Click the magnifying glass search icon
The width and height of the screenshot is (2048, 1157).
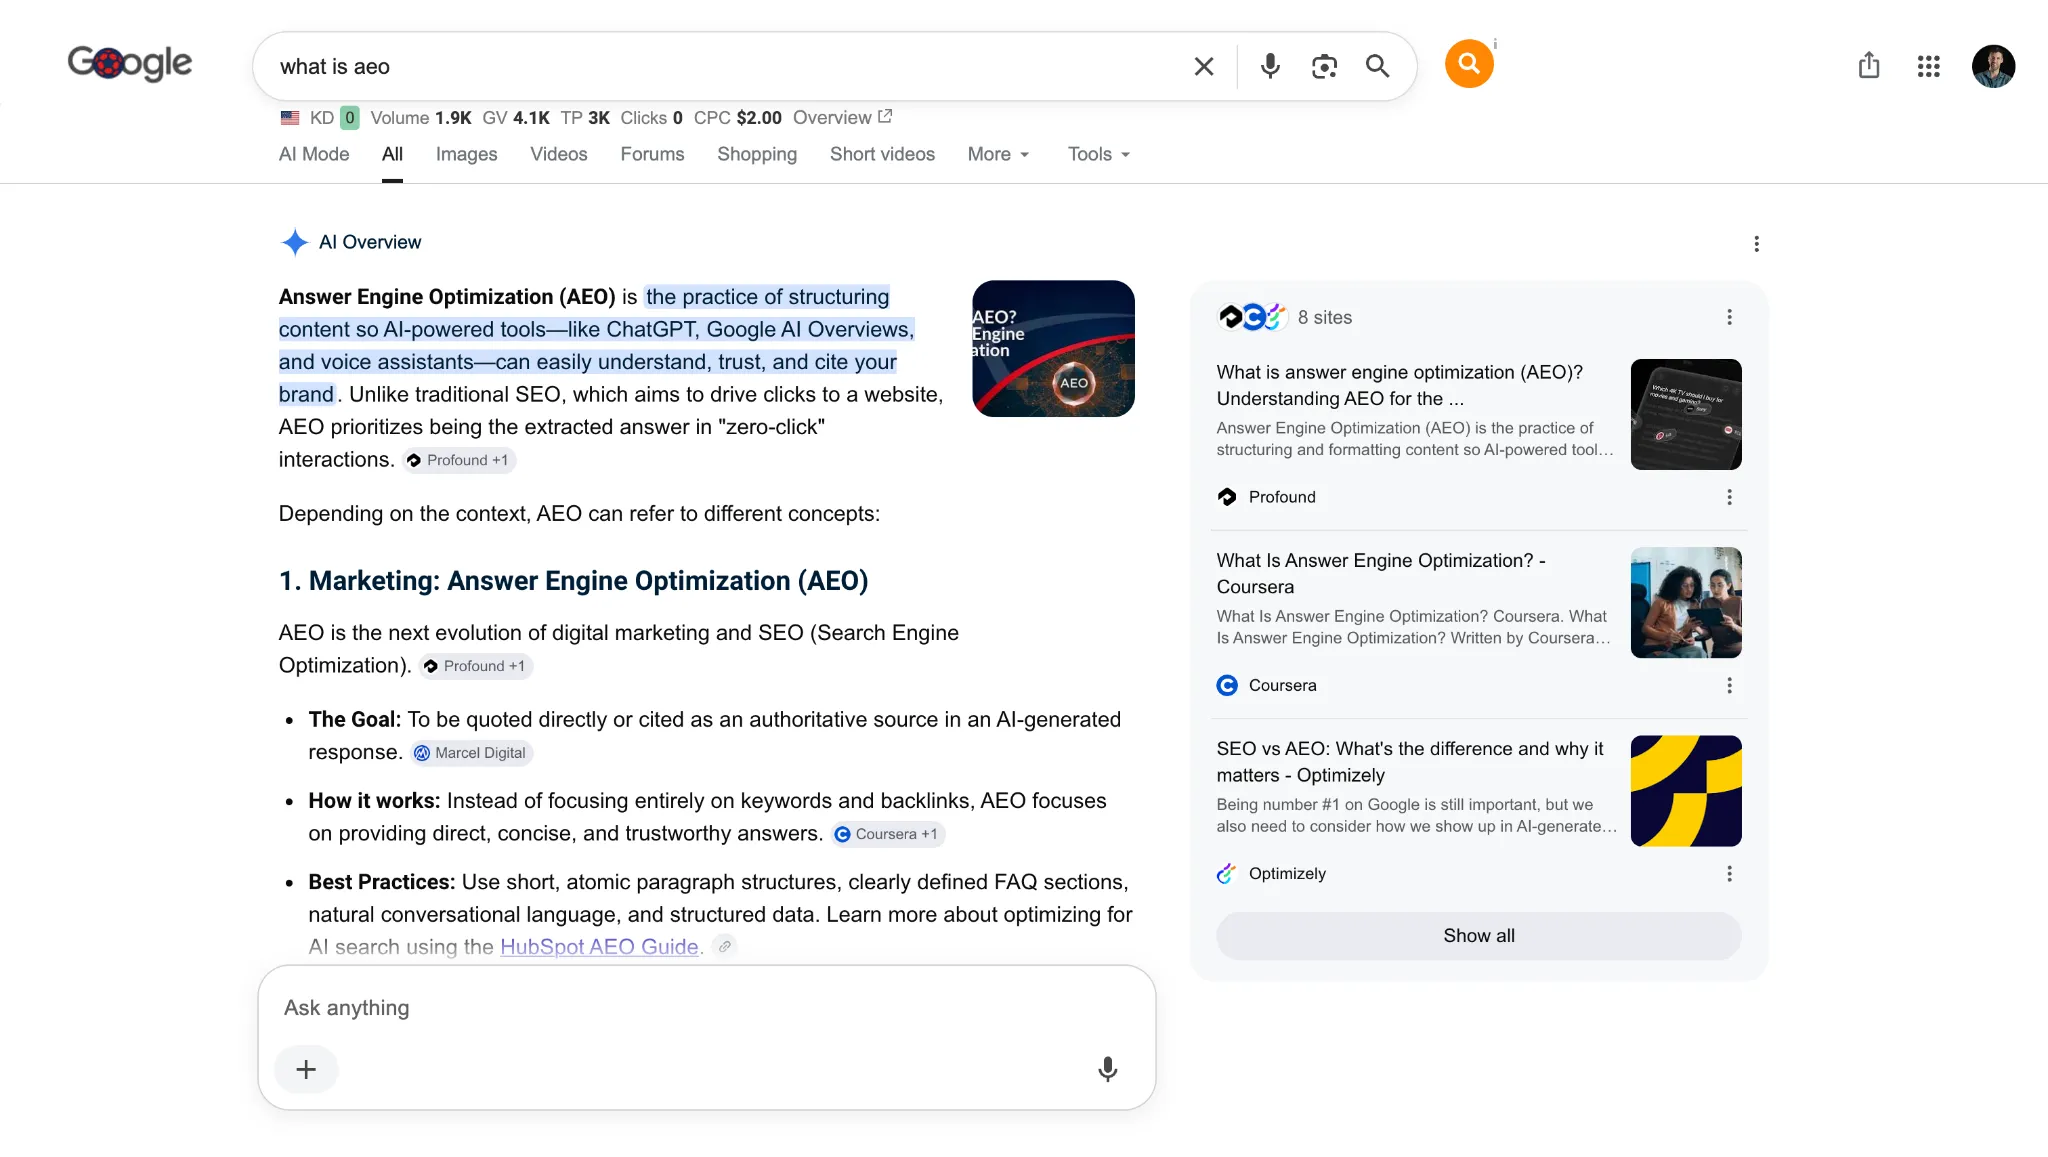[x=1378, y=66]
